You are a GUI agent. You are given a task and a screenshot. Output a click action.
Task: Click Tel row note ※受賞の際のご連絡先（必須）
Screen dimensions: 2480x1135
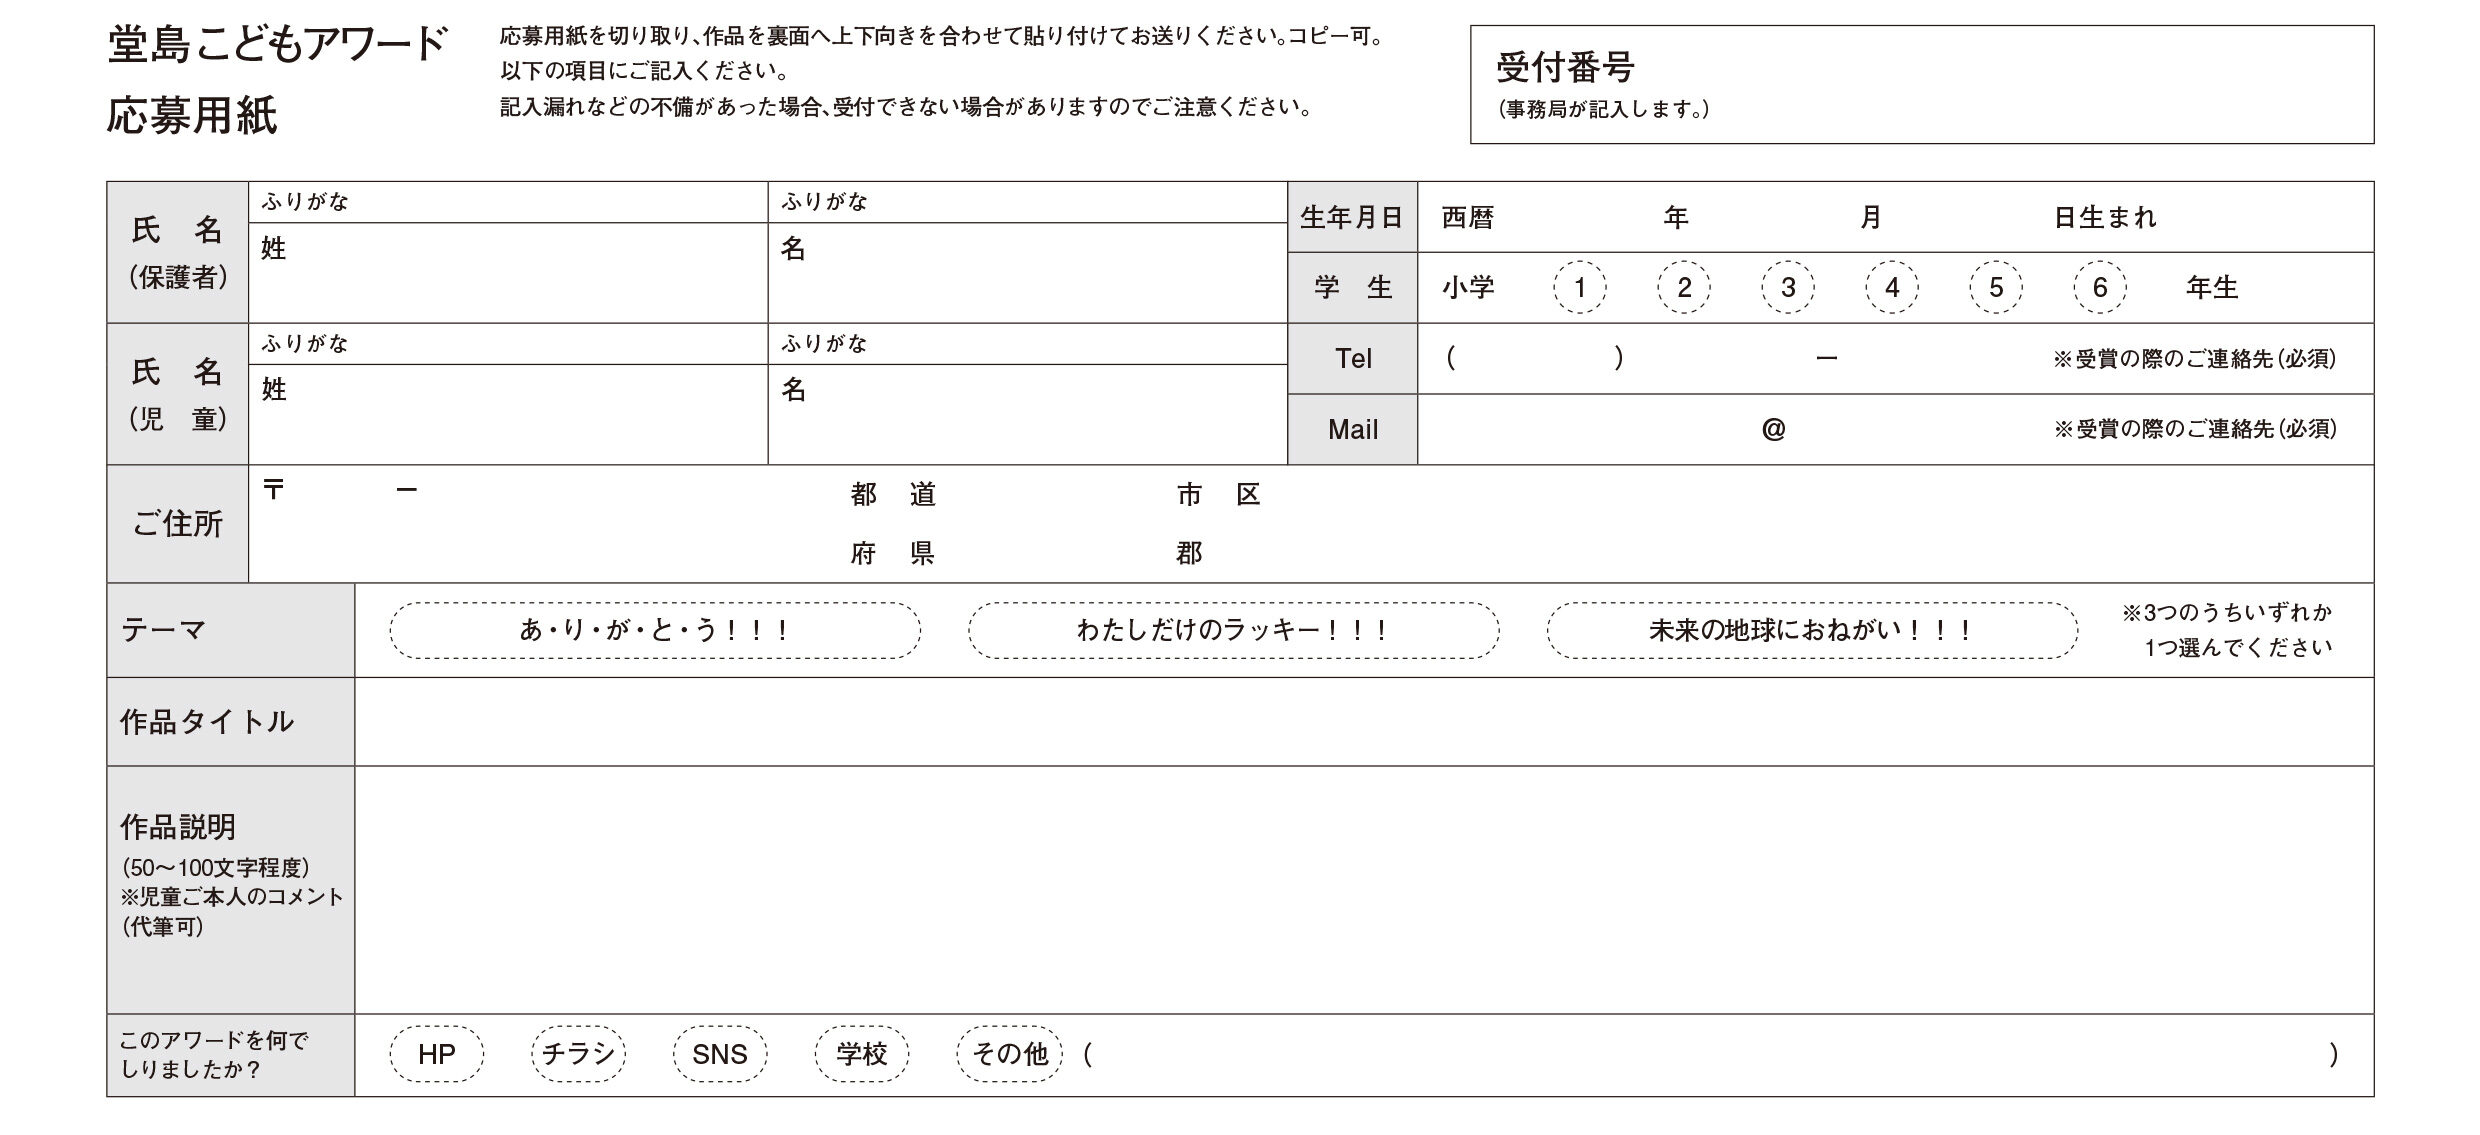tap(2194, 358)
